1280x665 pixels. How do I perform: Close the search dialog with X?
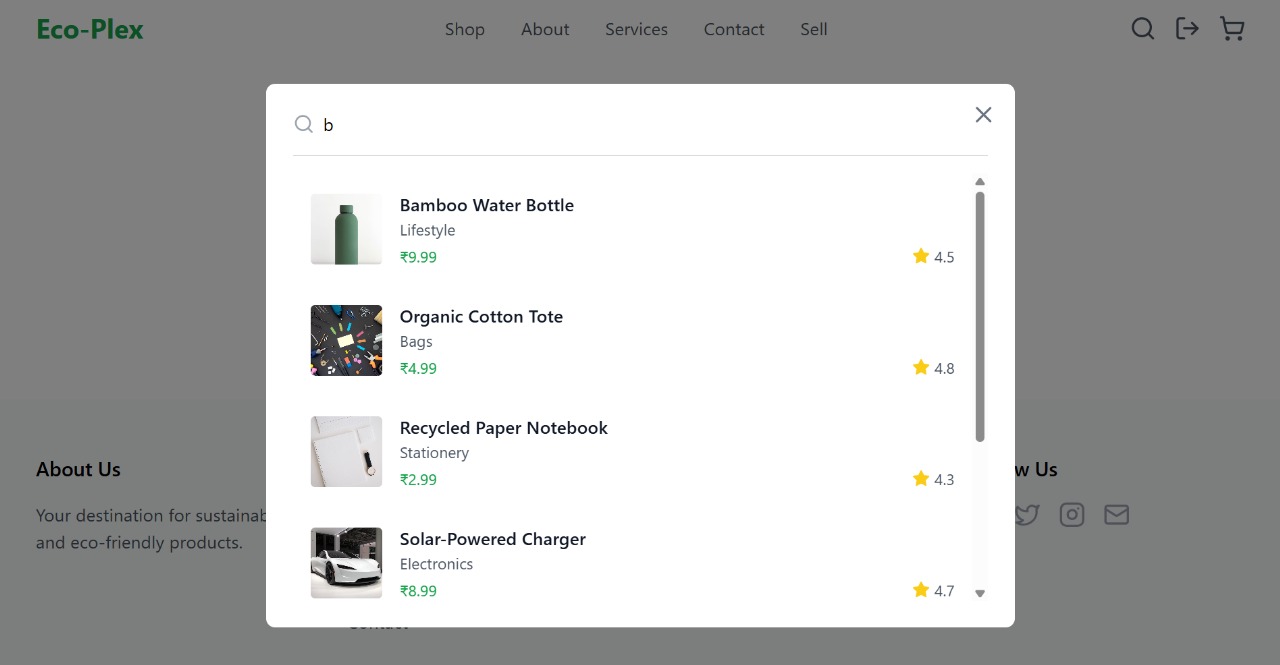click(x=983, y=115)
